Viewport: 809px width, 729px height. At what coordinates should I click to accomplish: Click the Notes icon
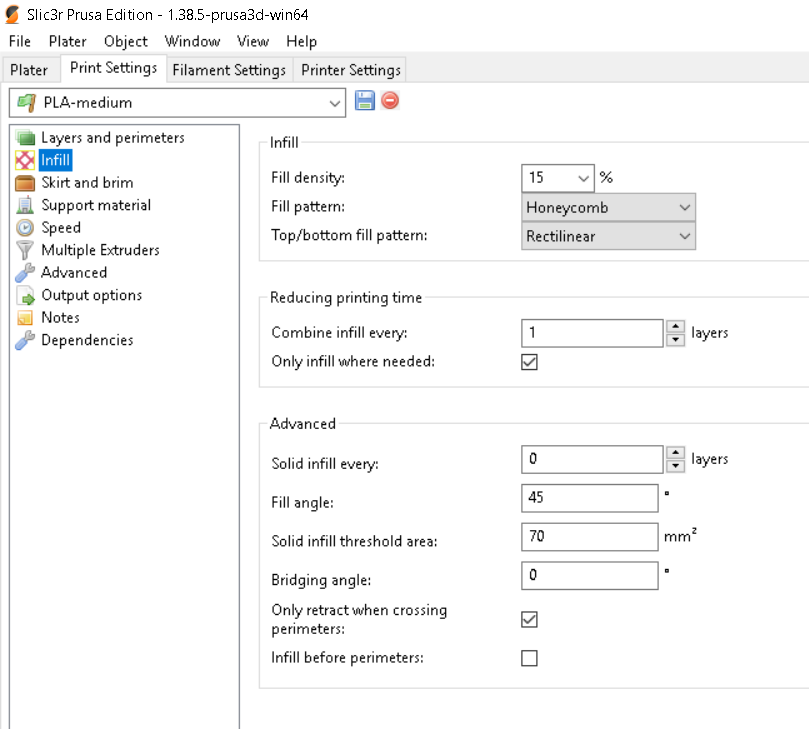click(x=25, y=318)
